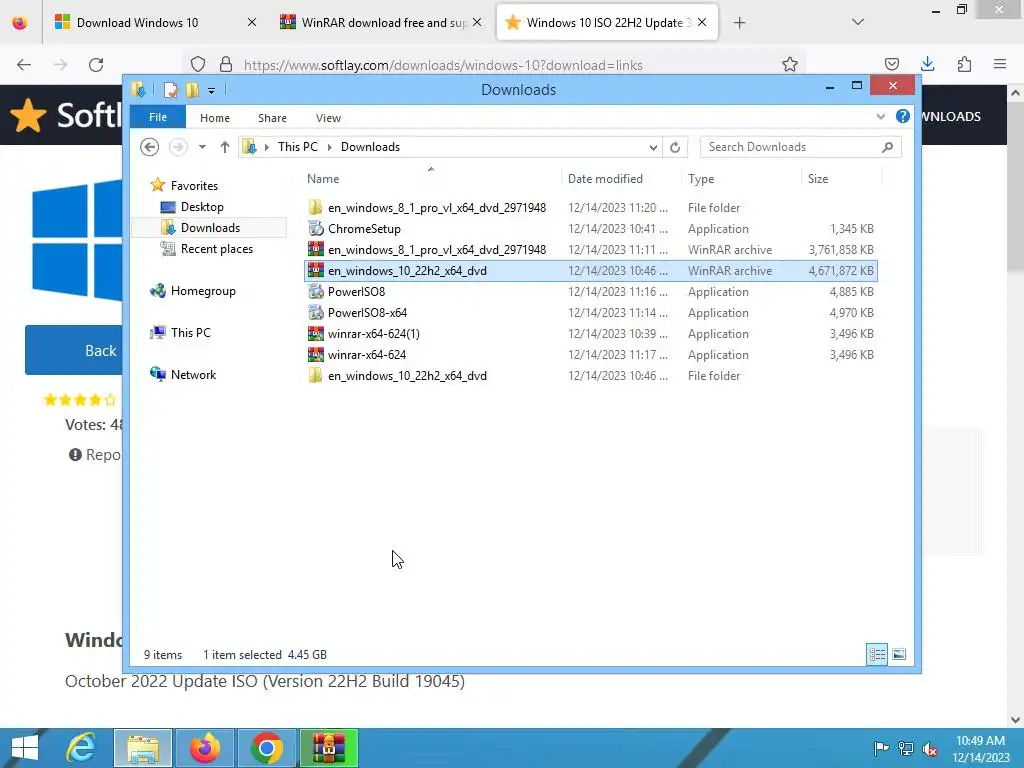Viewport: 1024px width, 768px height.
Task: Open Google Chrome from taskbar
Action: point(267,748)
